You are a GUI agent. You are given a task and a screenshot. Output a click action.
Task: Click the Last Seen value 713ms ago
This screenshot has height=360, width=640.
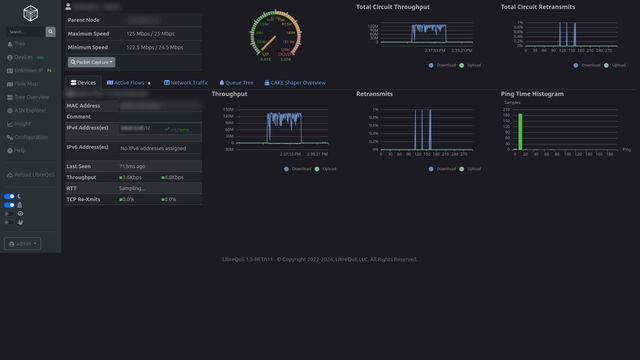point(132,166)
